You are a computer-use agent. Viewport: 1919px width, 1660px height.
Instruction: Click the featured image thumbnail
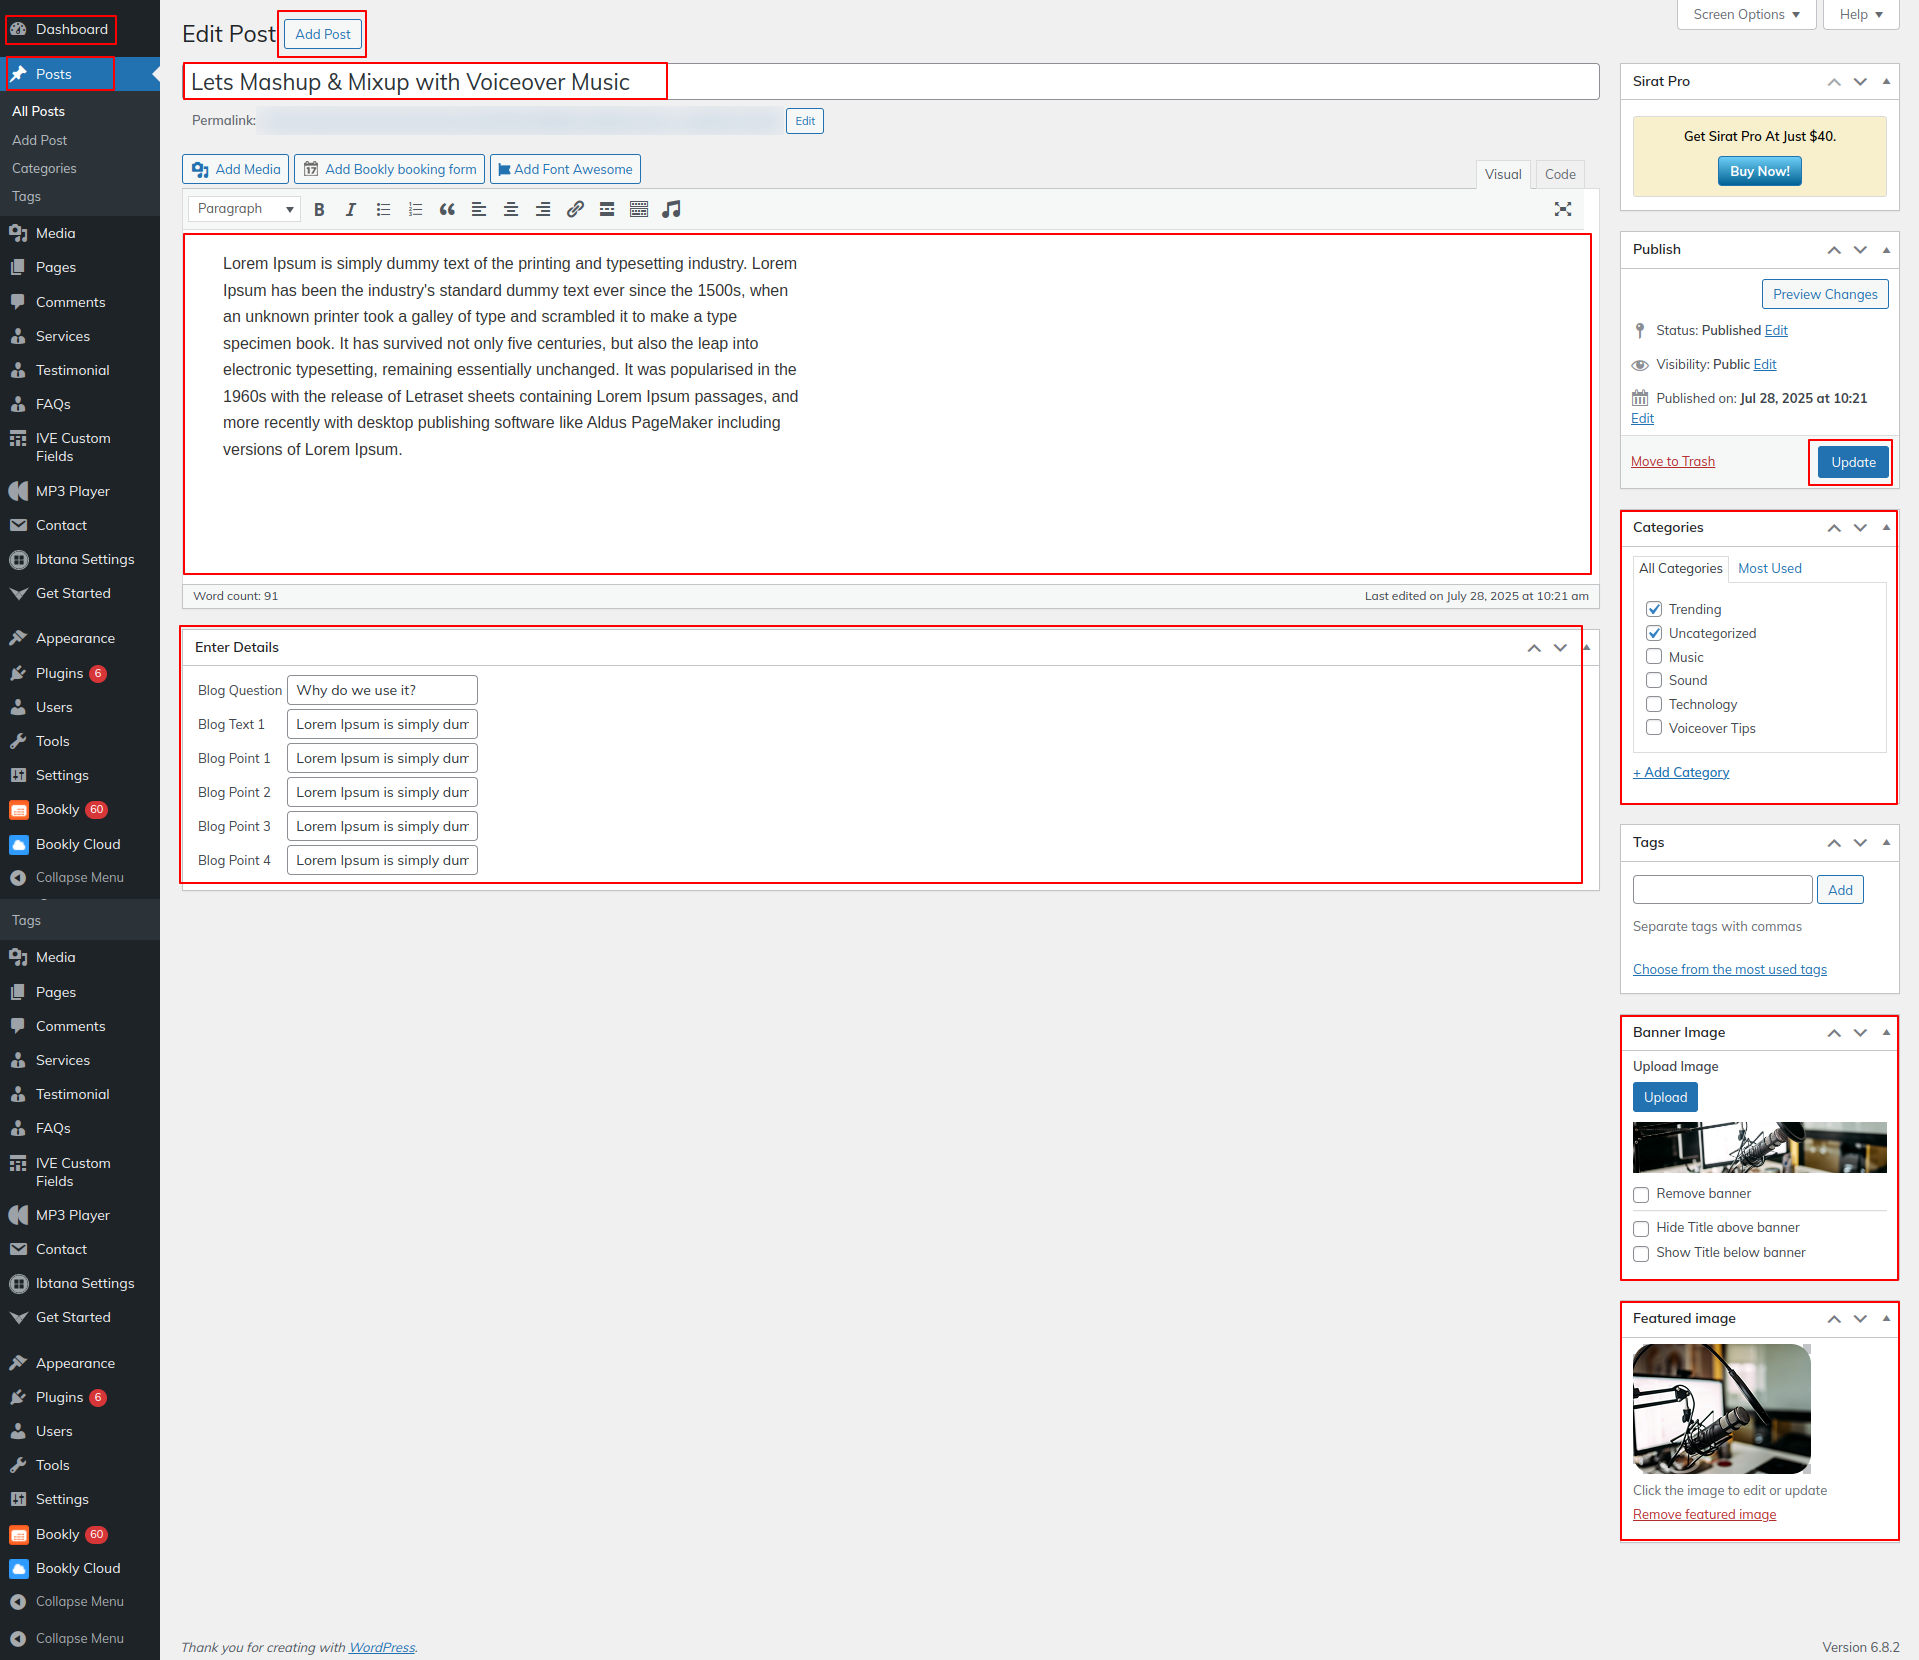pyautogui.click(x=1721, y=1408)
